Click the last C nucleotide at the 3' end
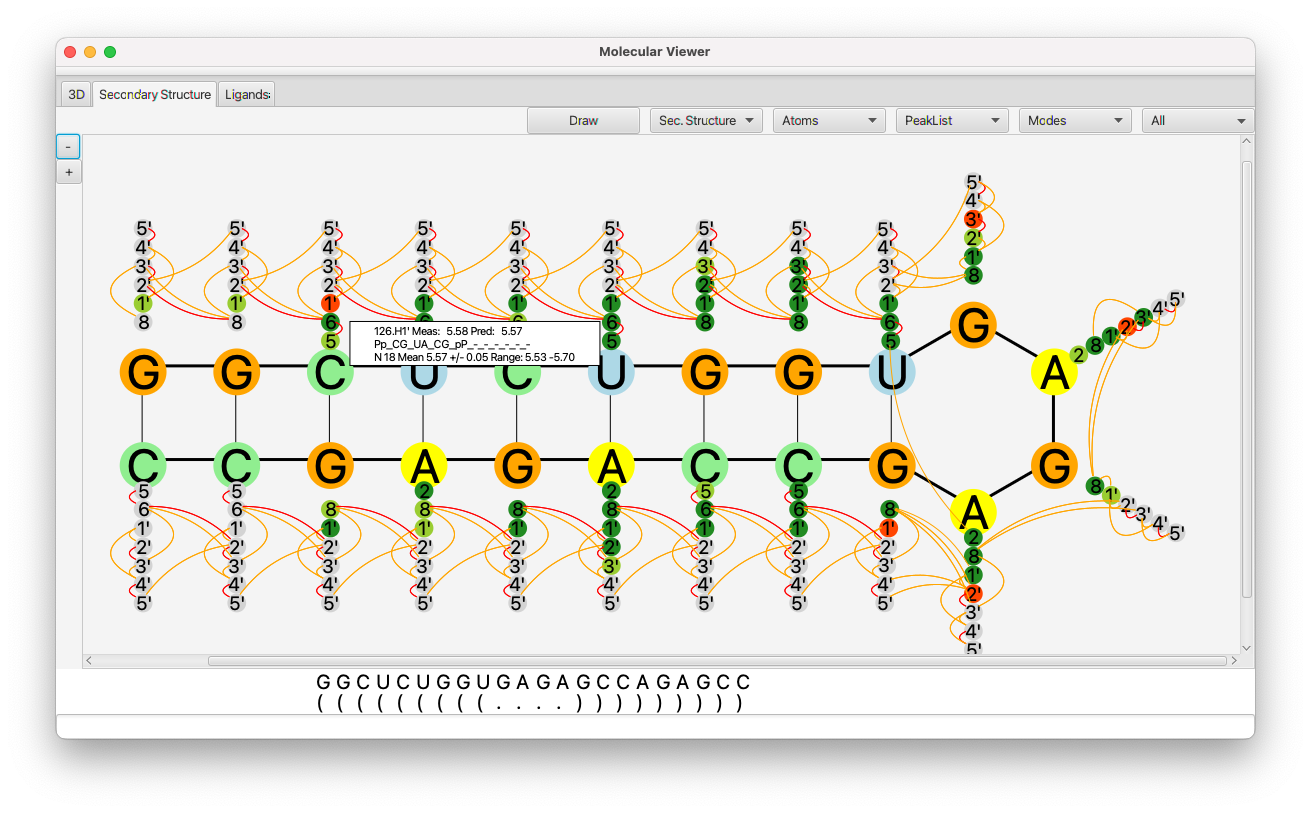1311x813 pixels. click(143, 465)
